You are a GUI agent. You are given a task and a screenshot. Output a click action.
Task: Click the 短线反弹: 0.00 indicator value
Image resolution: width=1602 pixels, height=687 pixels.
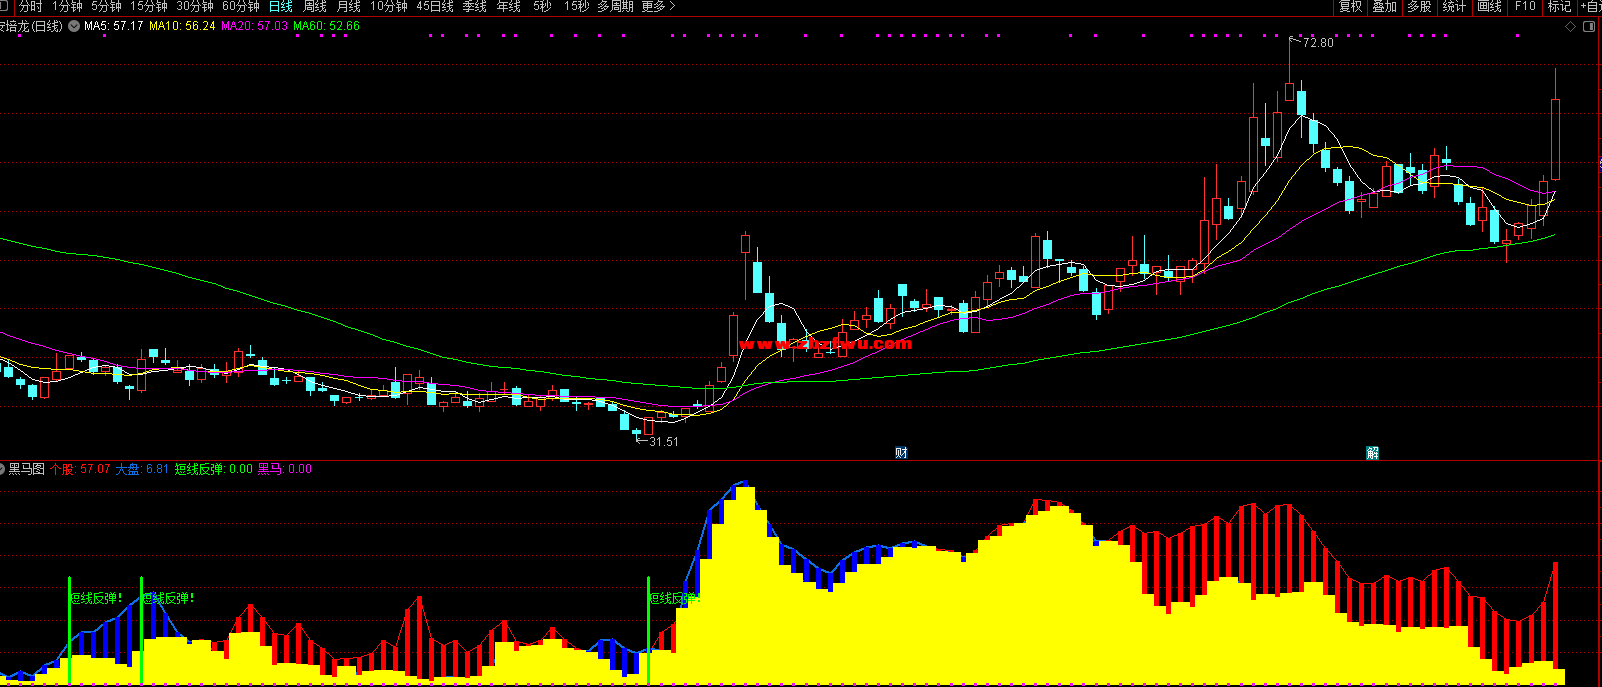(214, 469)
